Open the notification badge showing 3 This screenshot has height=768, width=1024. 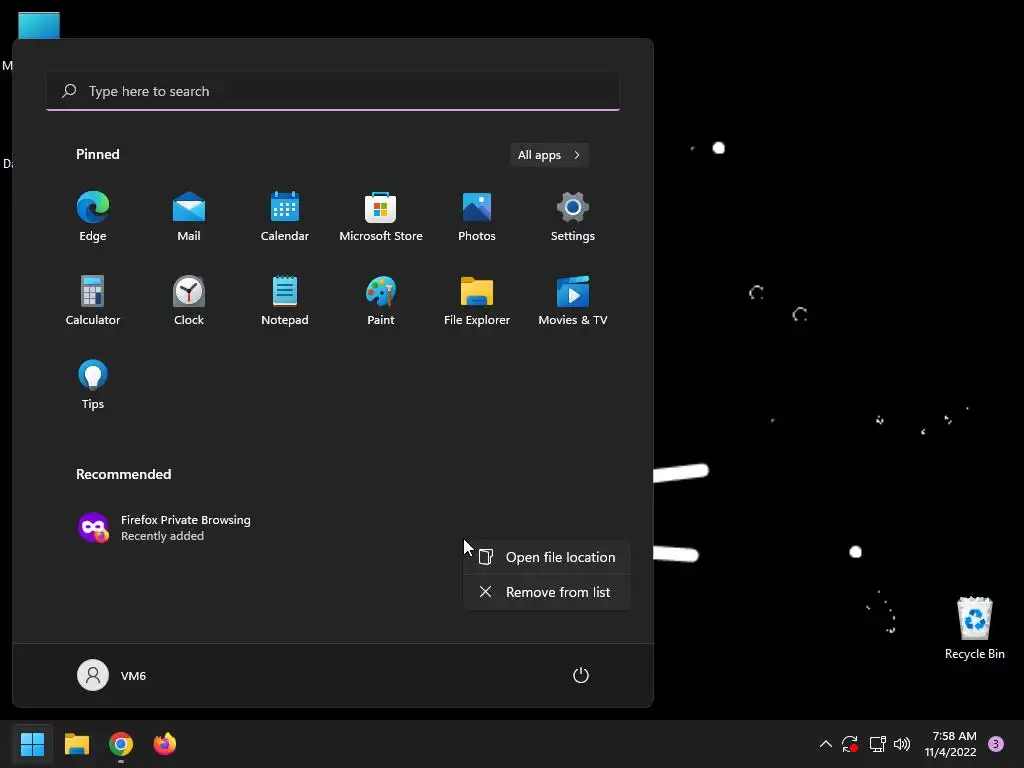point(996,744)
